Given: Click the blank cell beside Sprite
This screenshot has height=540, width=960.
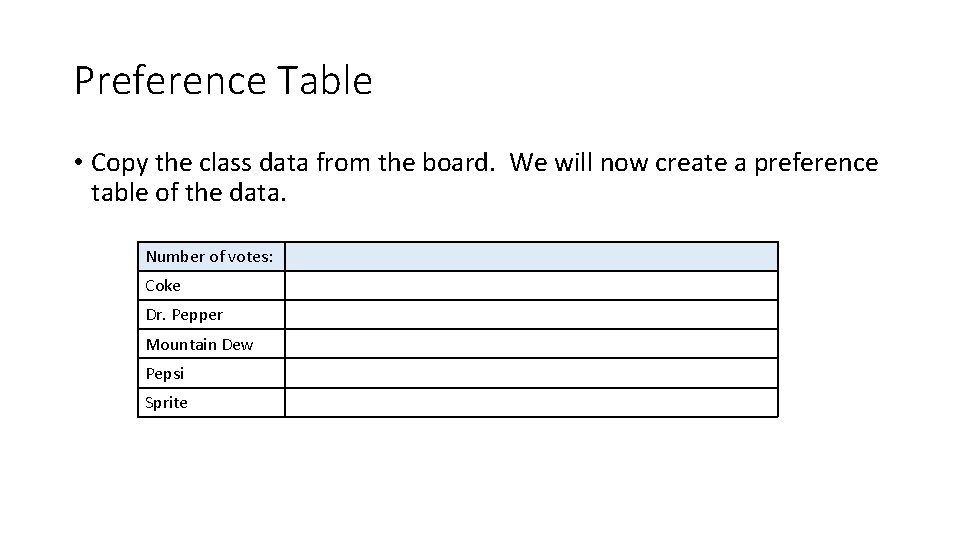Looking at the screenshot, I should (531, 403).
